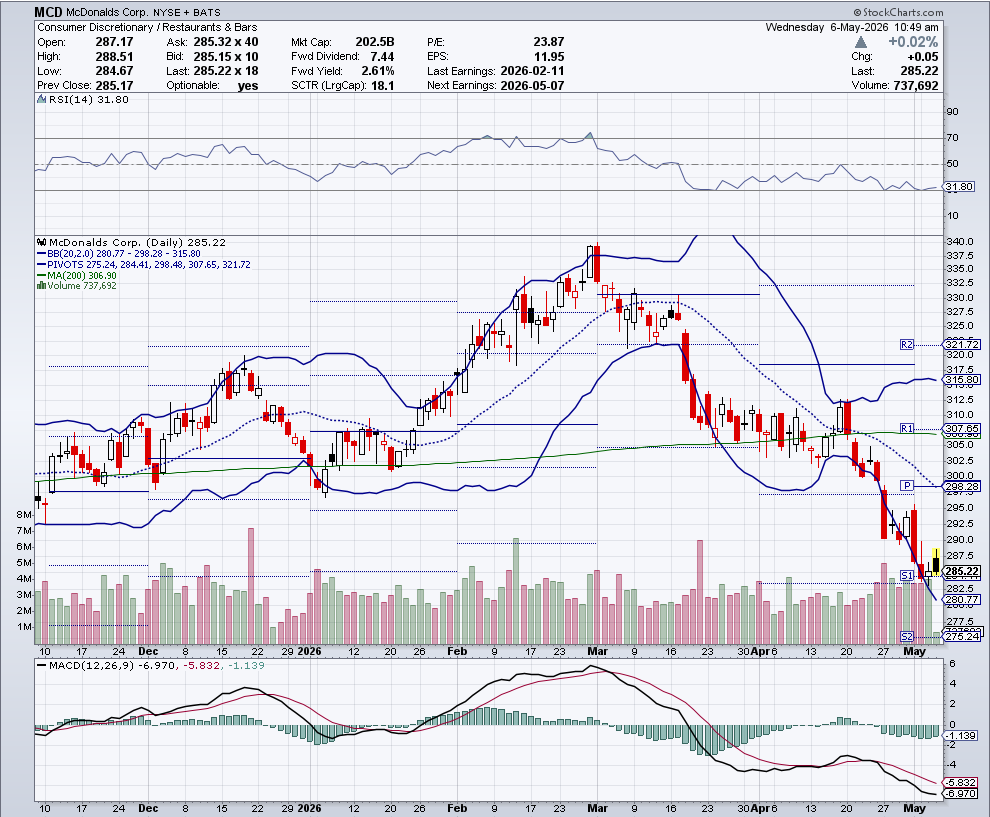Select the Low value 284.67

114,71
